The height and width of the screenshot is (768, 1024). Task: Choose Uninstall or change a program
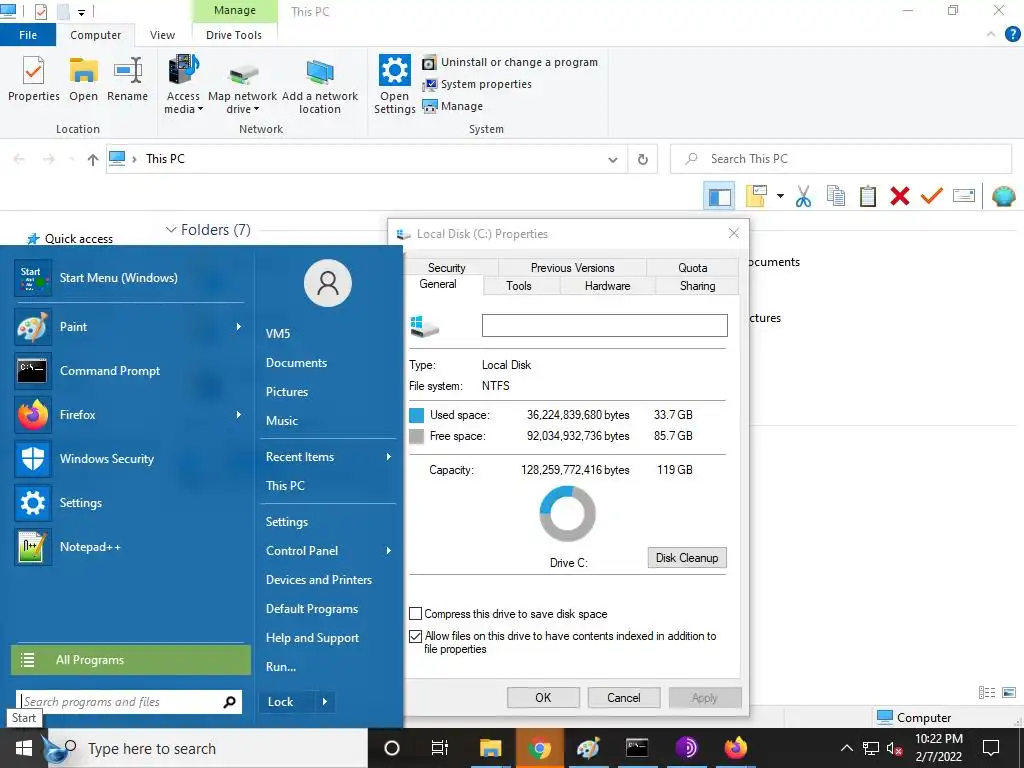point(510,62)
